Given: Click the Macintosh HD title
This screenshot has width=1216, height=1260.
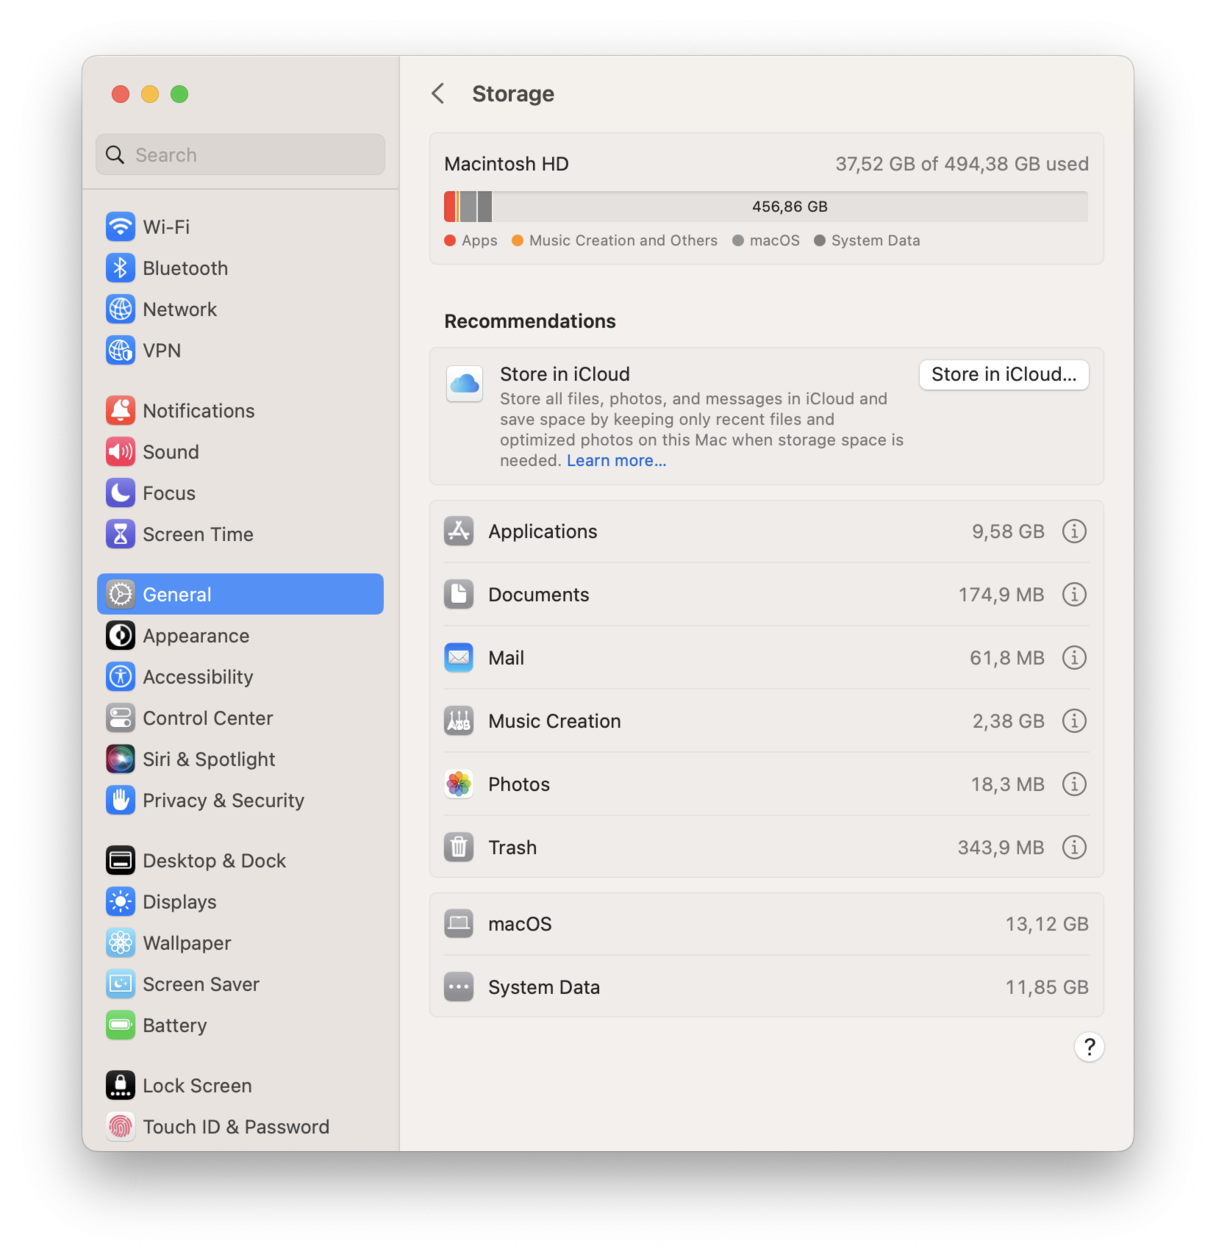Looking at the screenshot, I should point(506,164).
